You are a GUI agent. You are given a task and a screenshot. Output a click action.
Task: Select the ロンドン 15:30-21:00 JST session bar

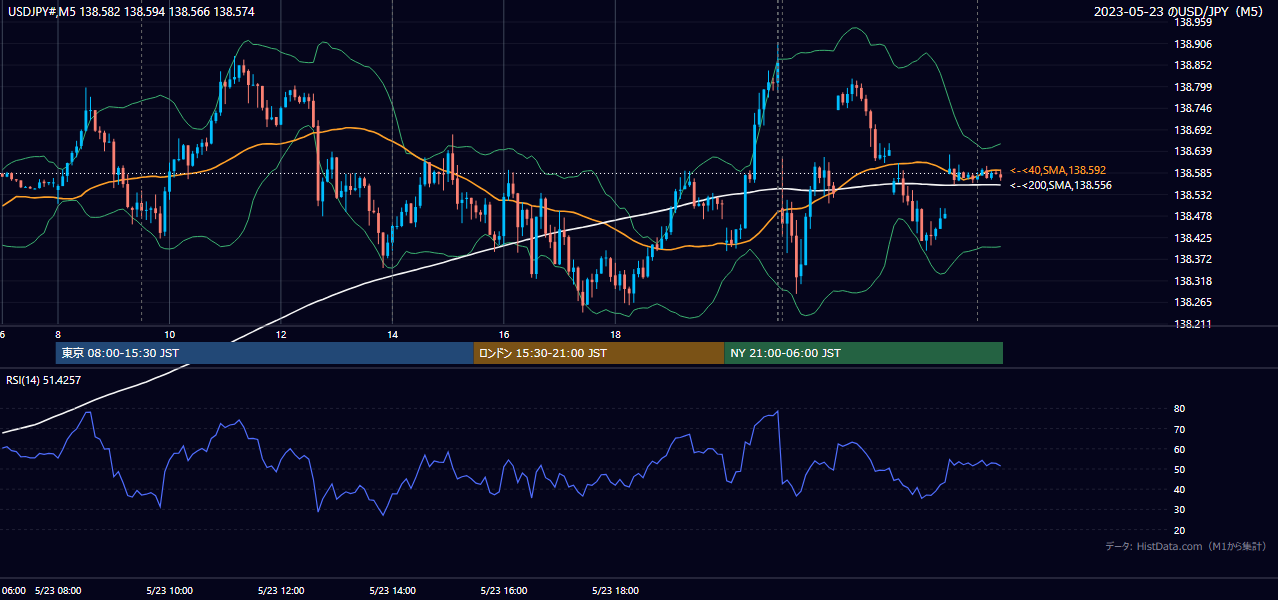point(598,353)
